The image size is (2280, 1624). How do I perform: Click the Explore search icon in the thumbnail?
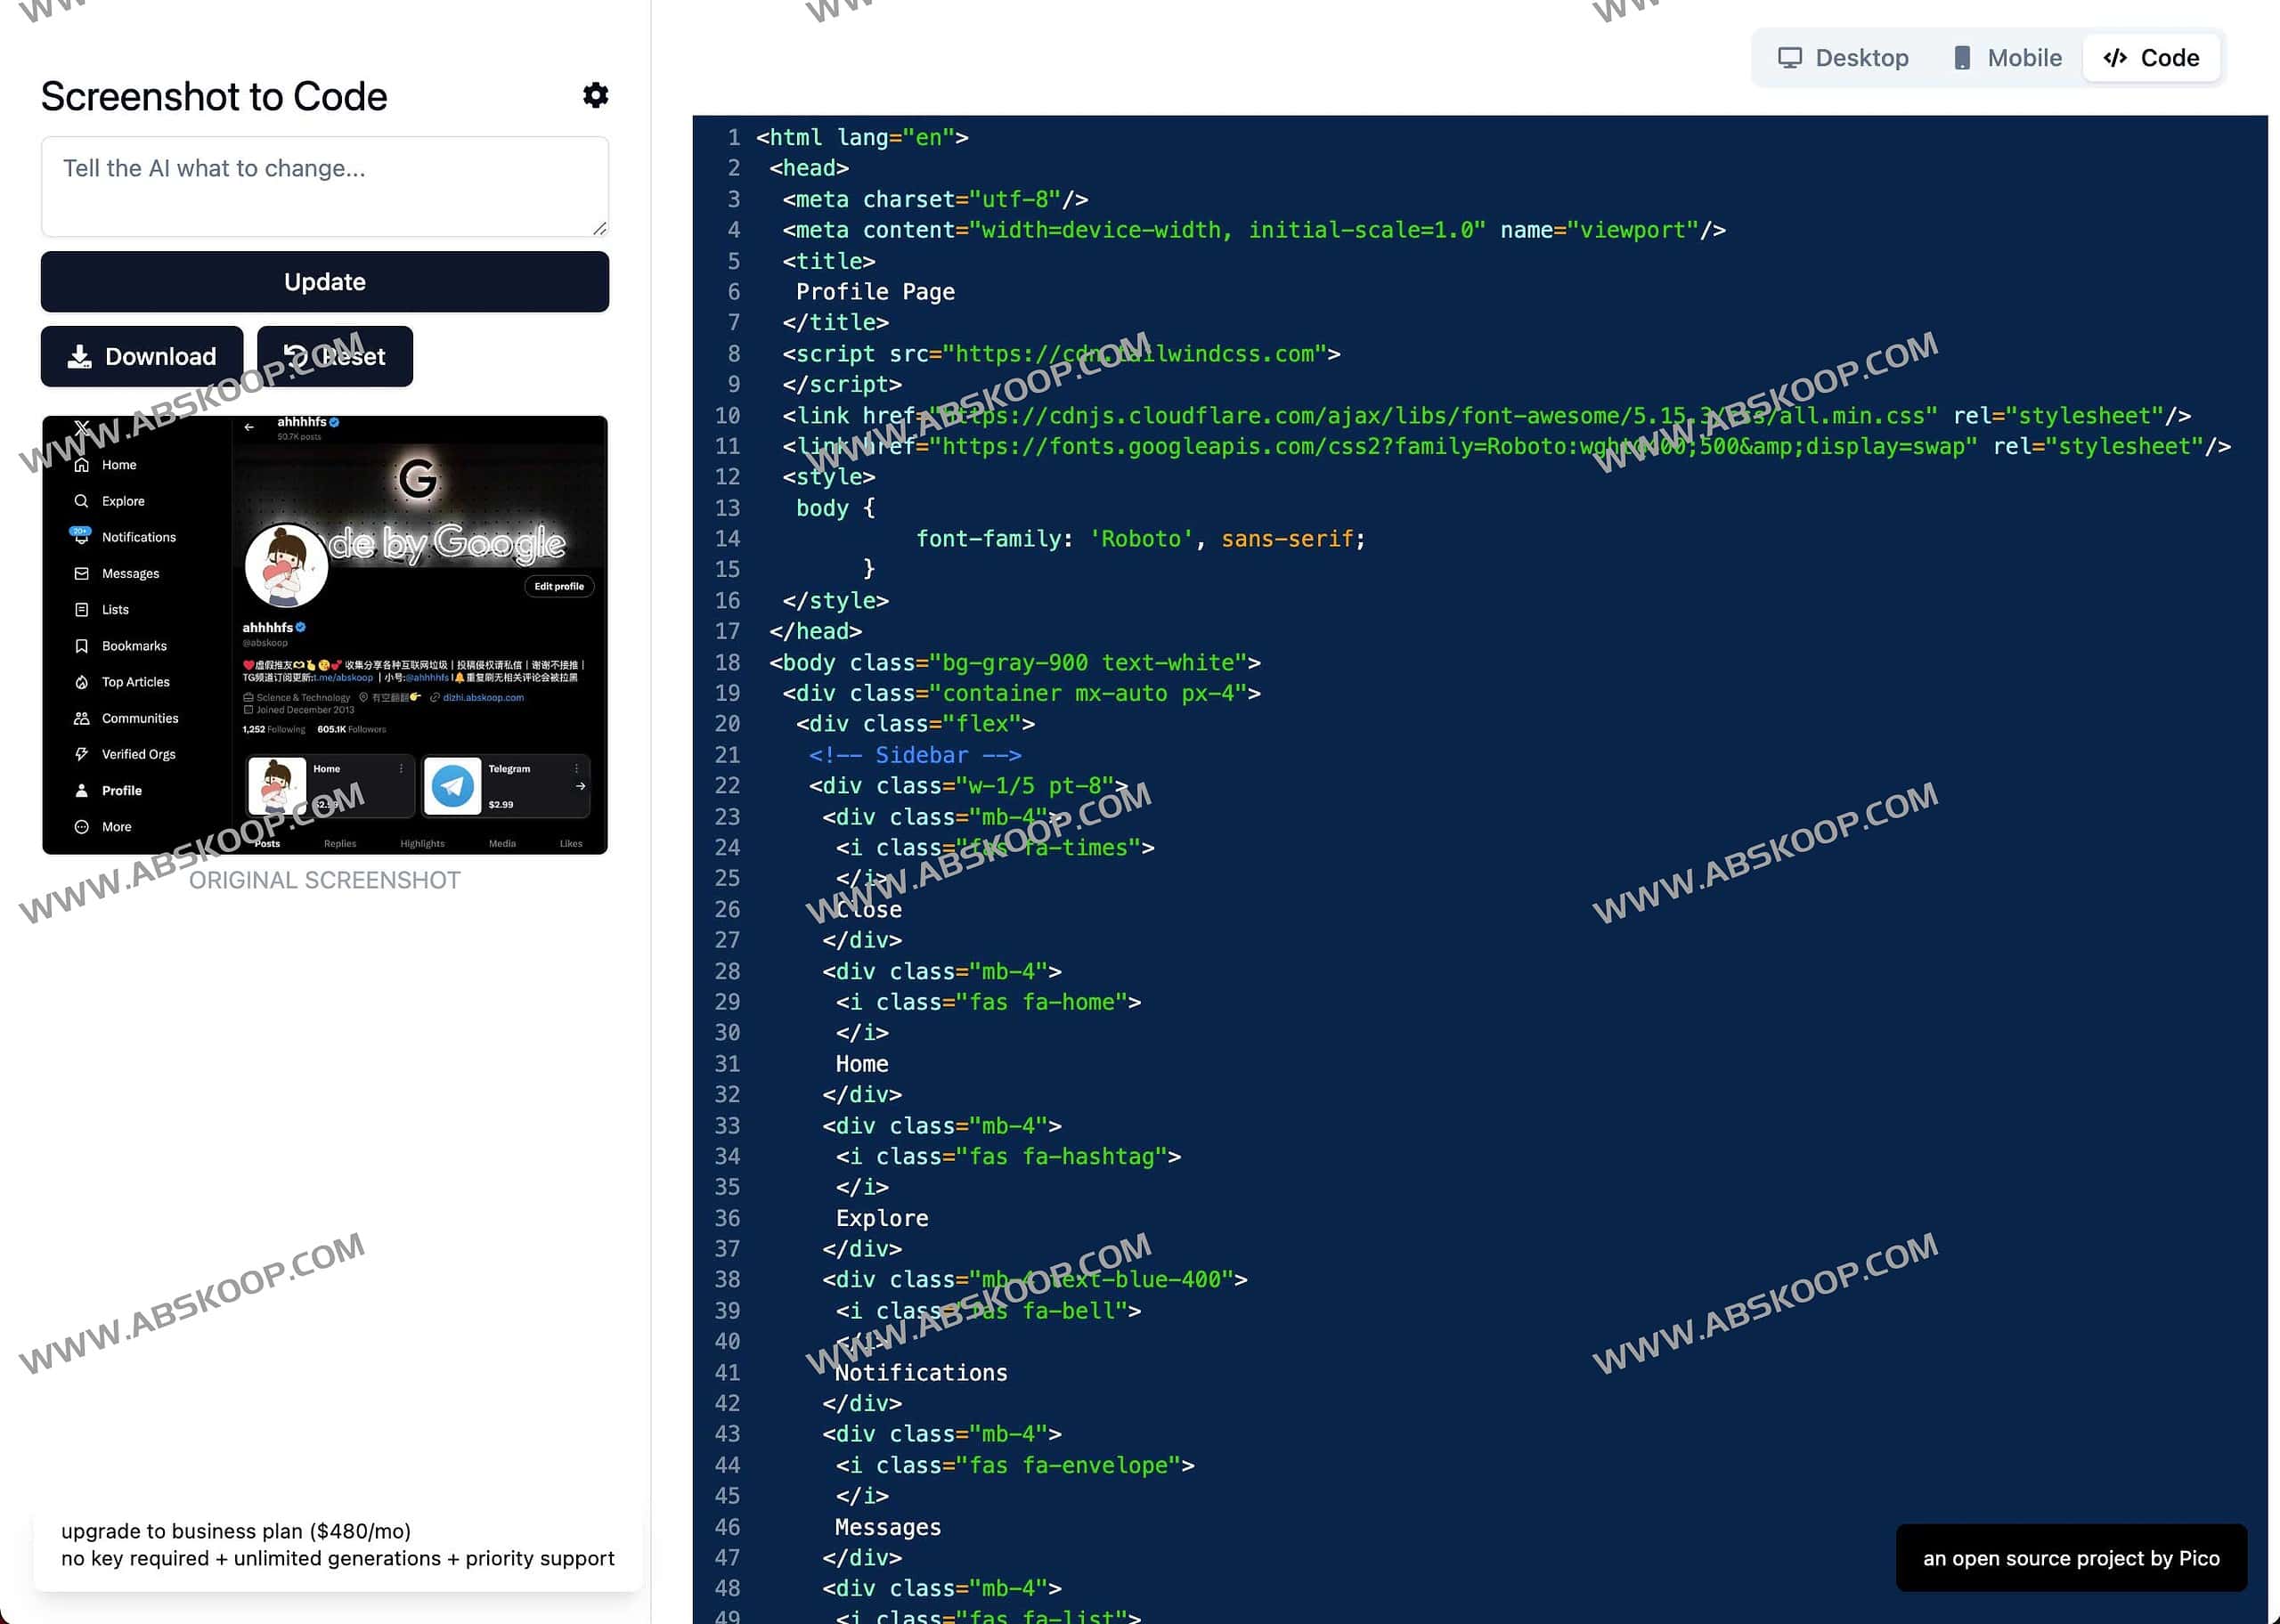pos(82,500)
